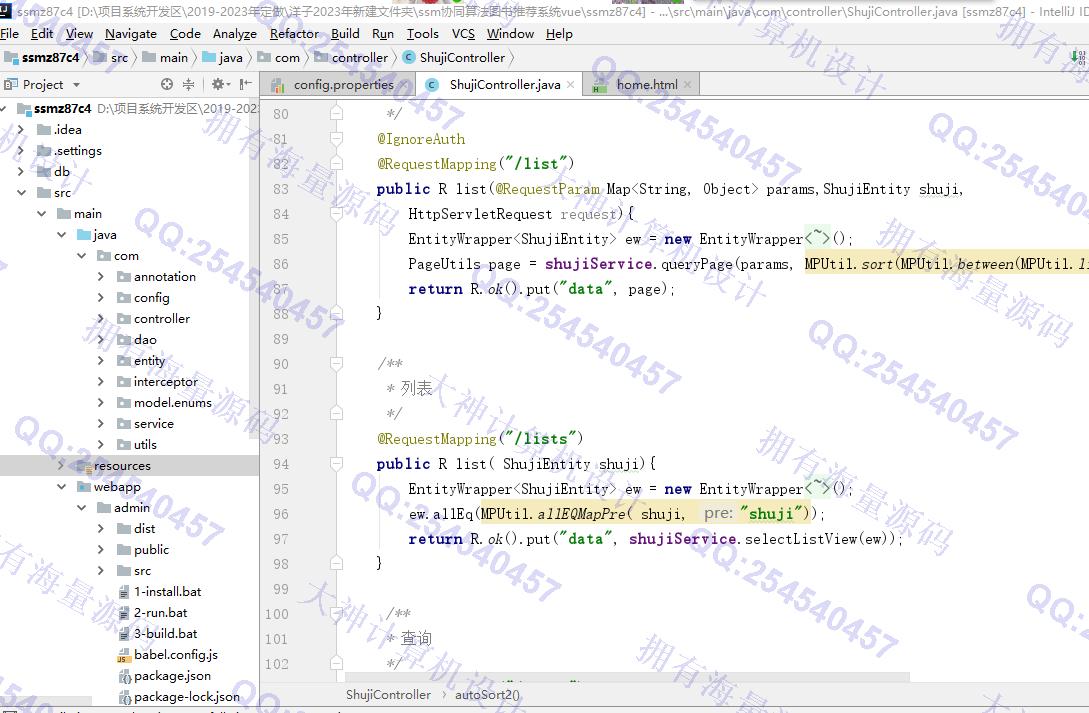Viewport: 1089px width, 713px height.
Task: Open the Run menu
Action: [x=383, y=33]
